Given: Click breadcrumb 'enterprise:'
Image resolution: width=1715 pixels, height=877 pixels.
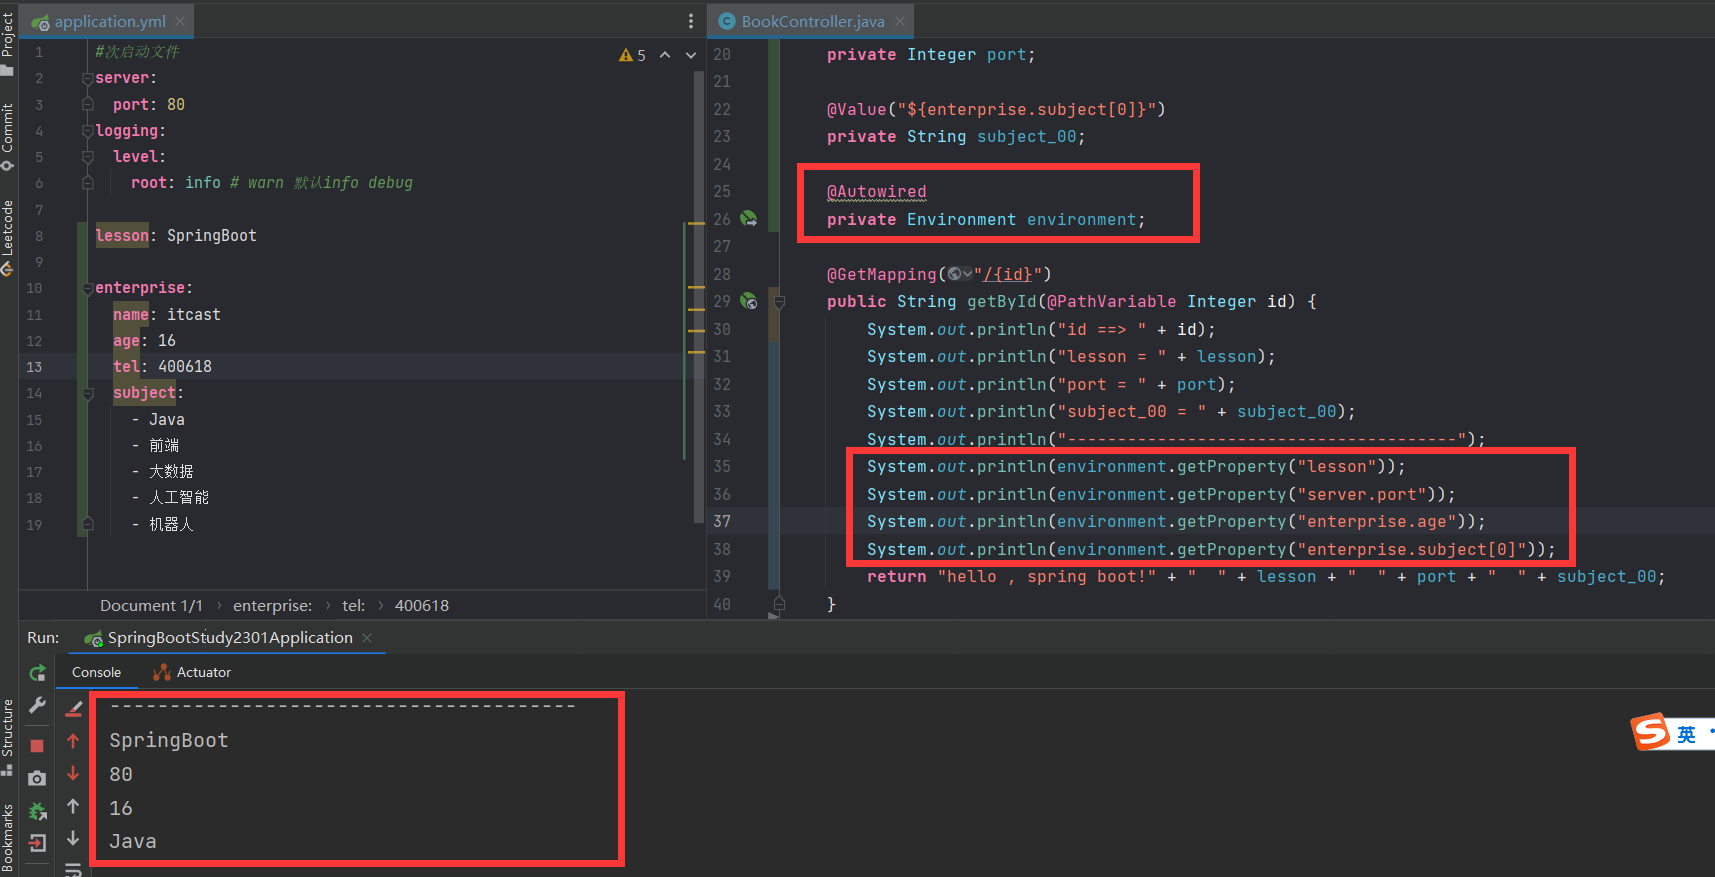Looking at the screenshot, I should (272, 605).
